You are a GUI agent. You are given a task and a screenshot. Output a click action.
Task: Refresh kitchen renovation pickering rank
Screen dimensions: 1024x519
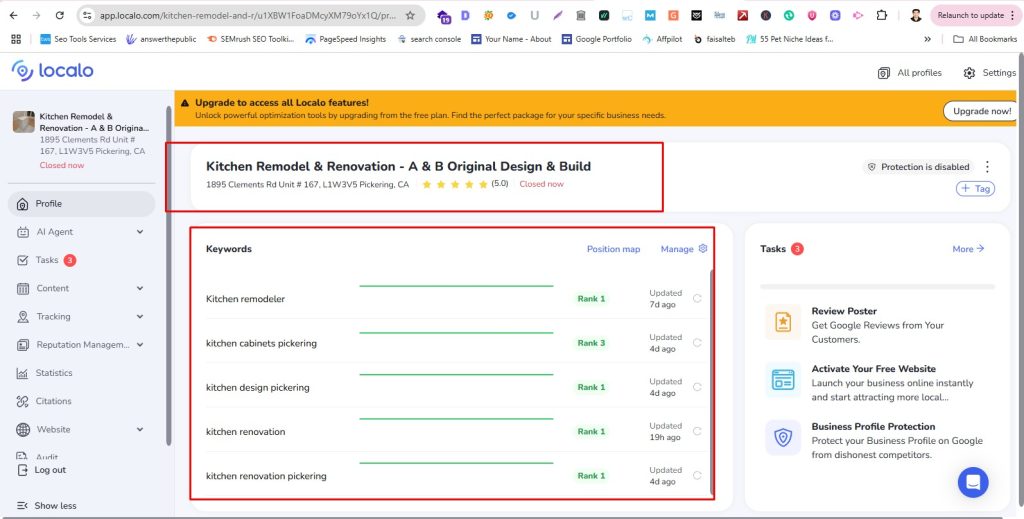[697, 475]
